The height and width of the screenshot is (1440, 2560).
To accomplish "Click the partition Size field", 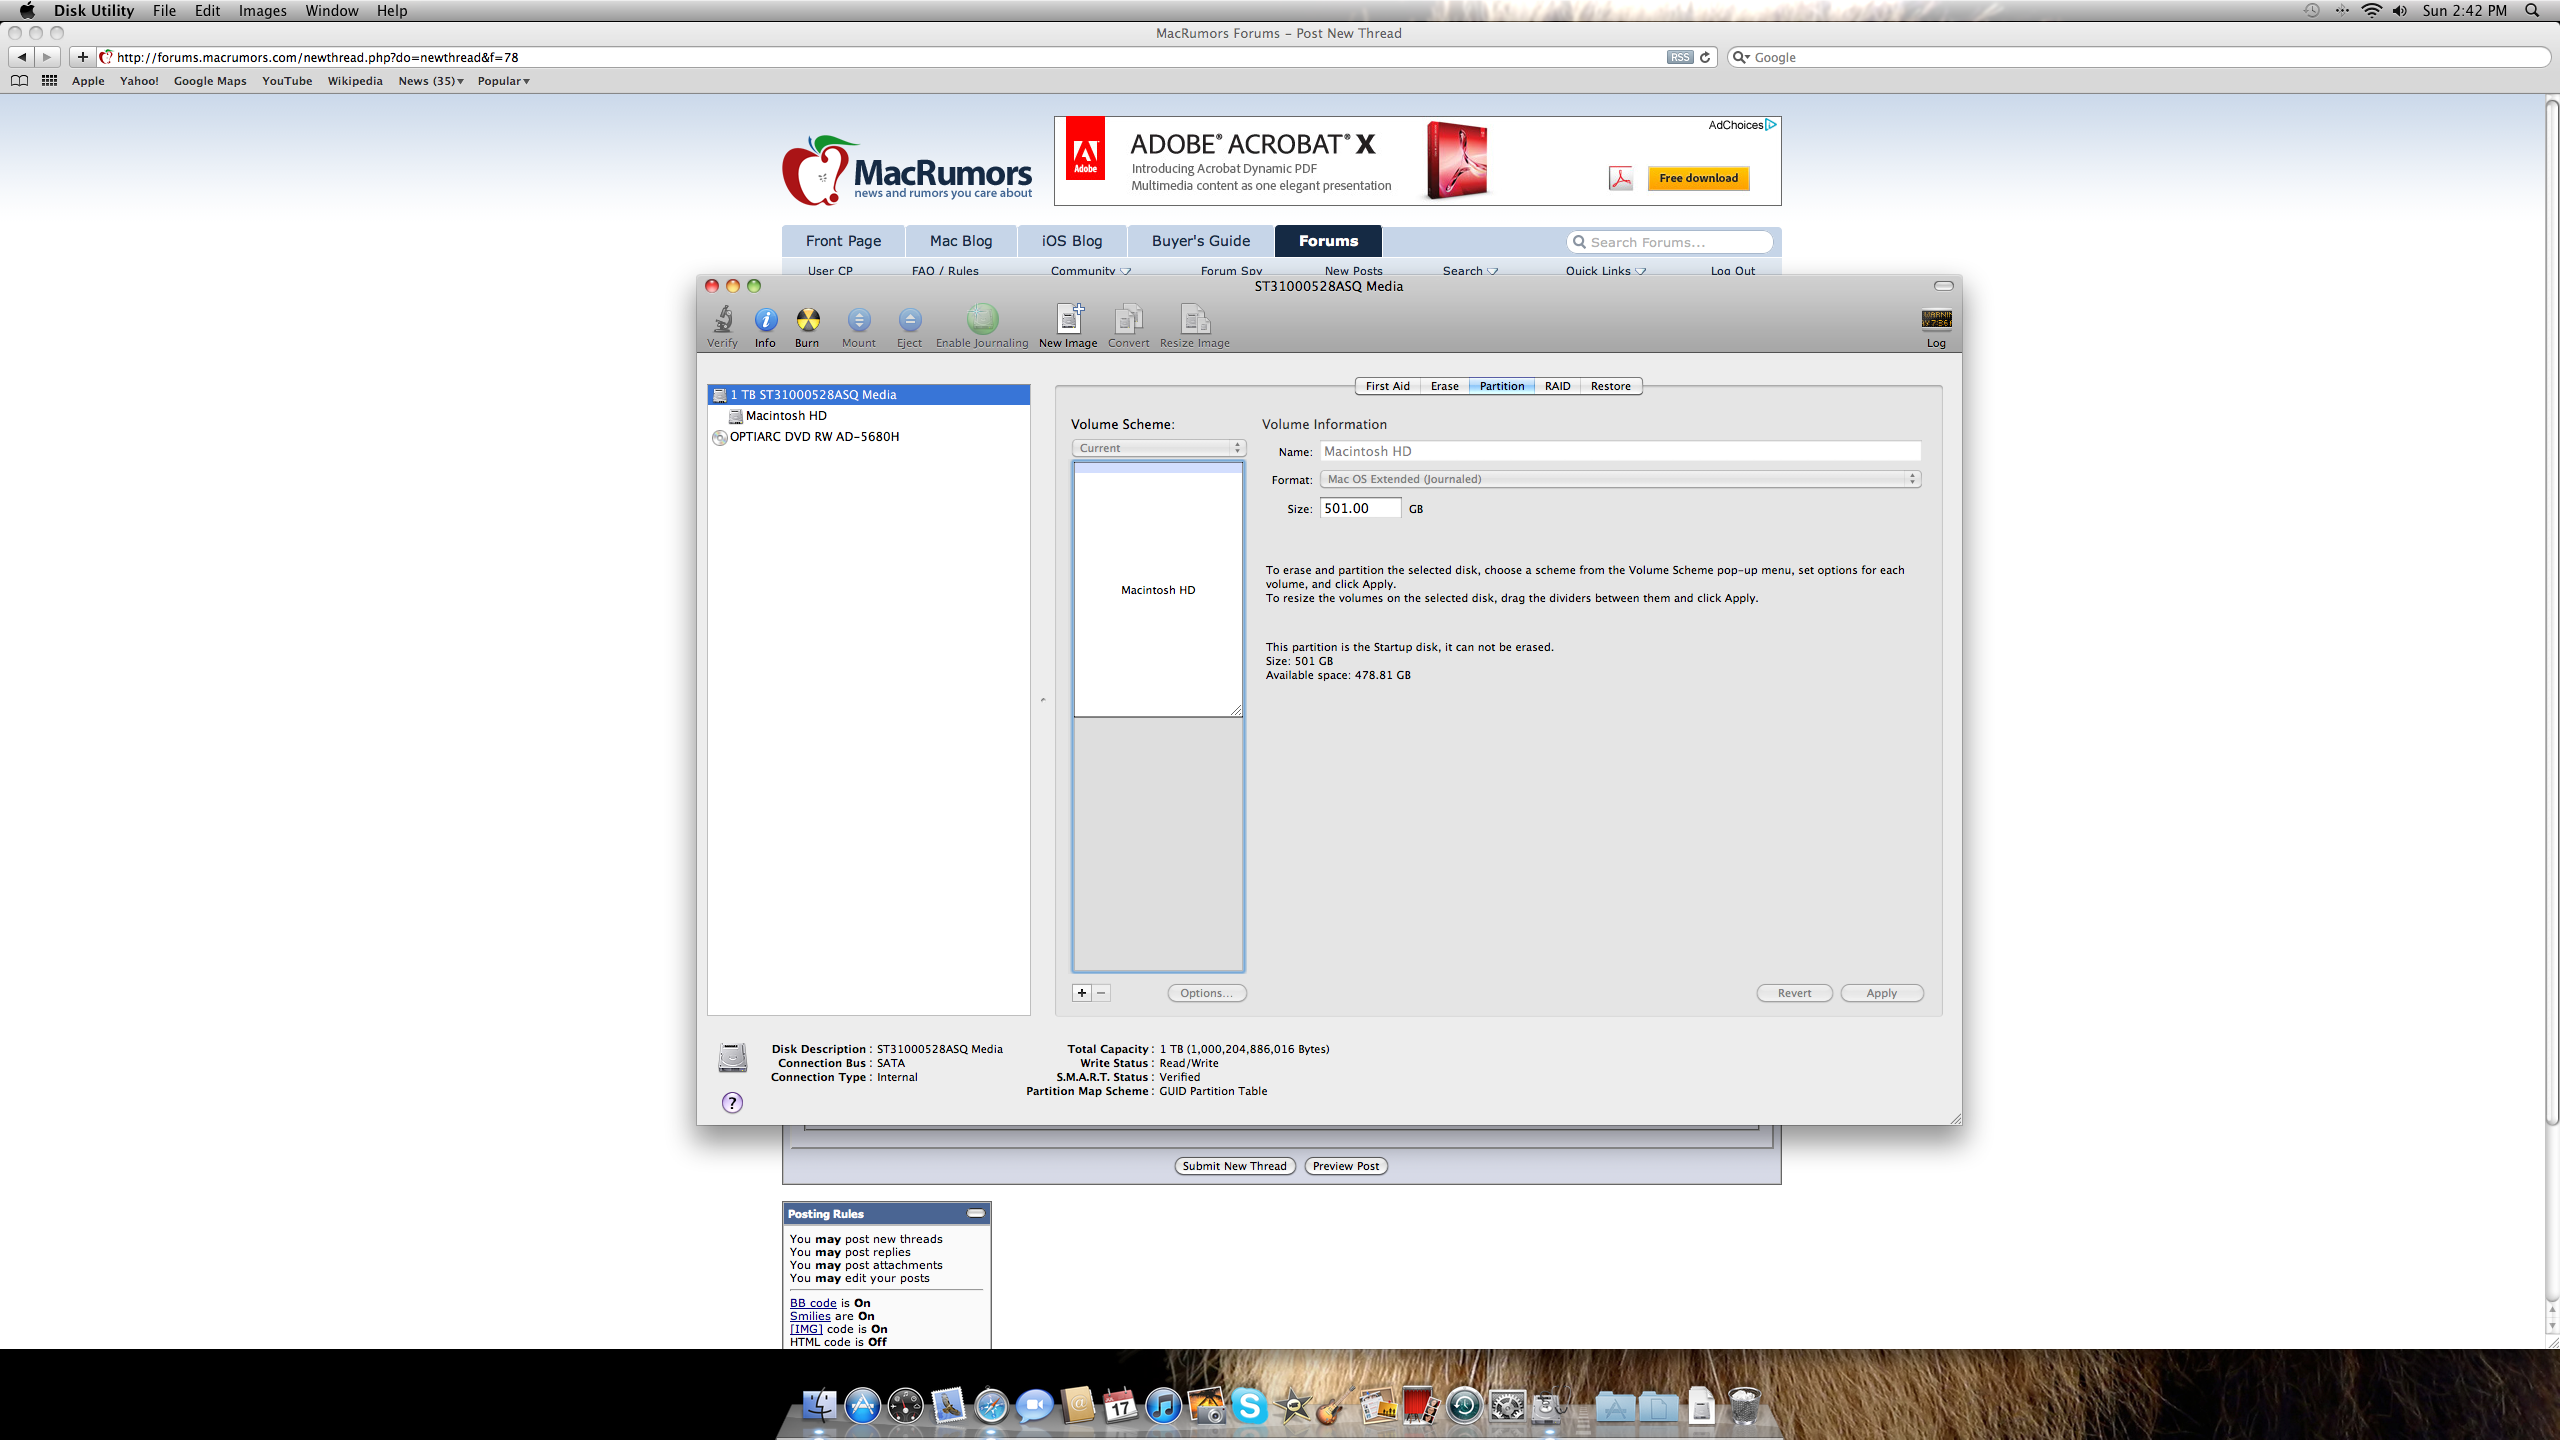I will pyautogui.click(x=1360, y=508).
